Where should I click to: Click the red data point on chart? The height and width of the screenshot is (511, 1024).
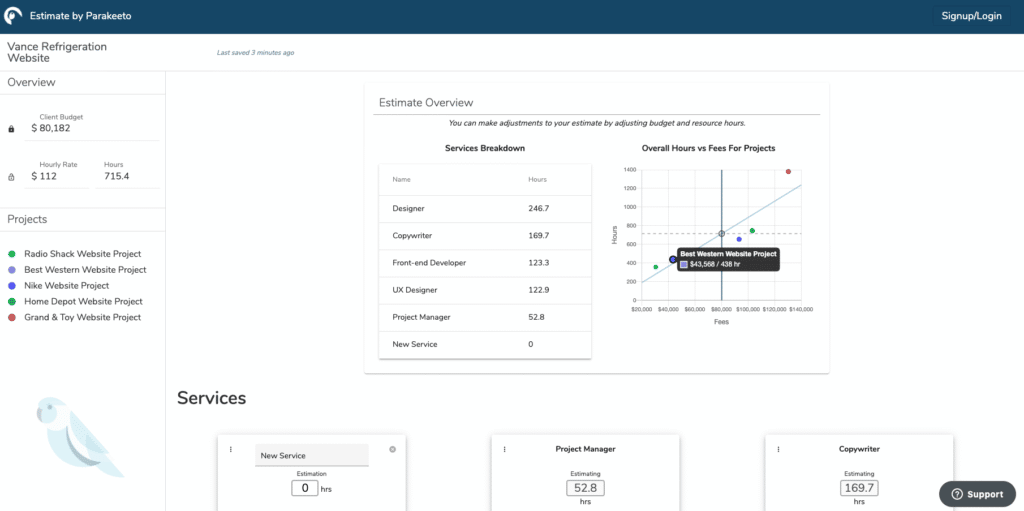(788, 172)
